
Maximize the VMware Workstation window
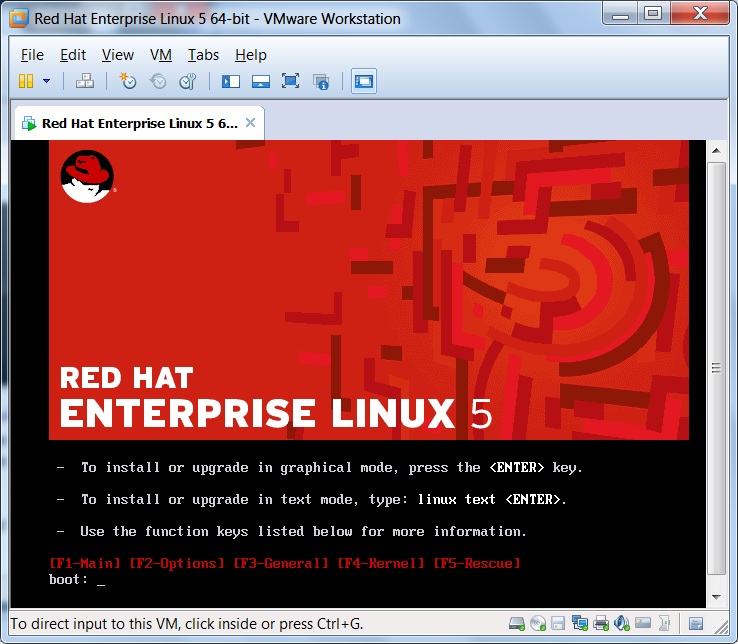click(x=653, y=14)
